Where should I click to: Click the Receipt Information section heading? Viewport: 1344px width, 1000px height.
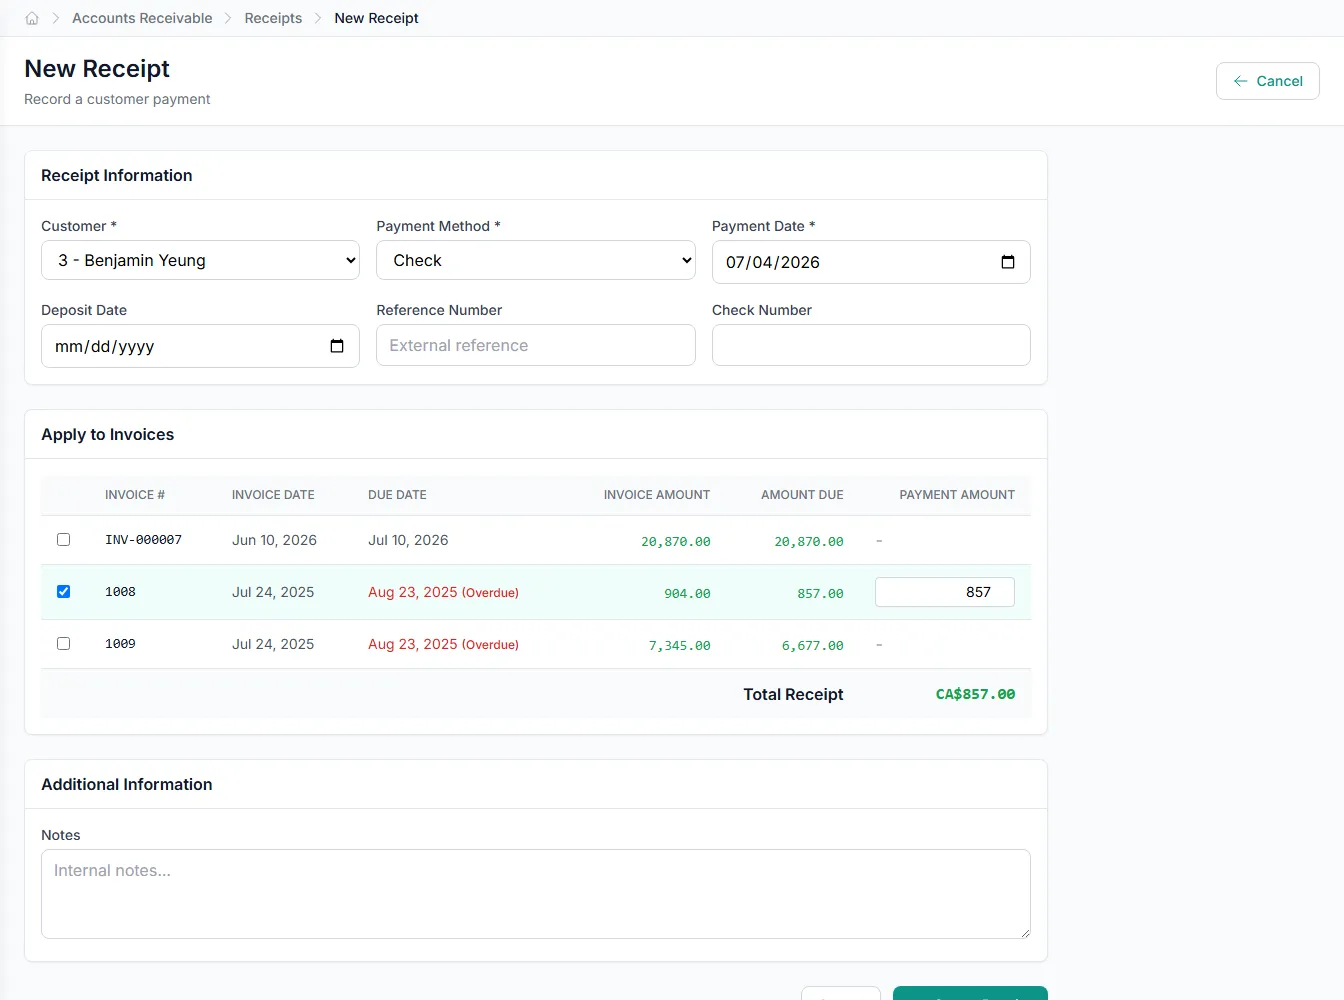pyautogui.click(x=117, y=175)
